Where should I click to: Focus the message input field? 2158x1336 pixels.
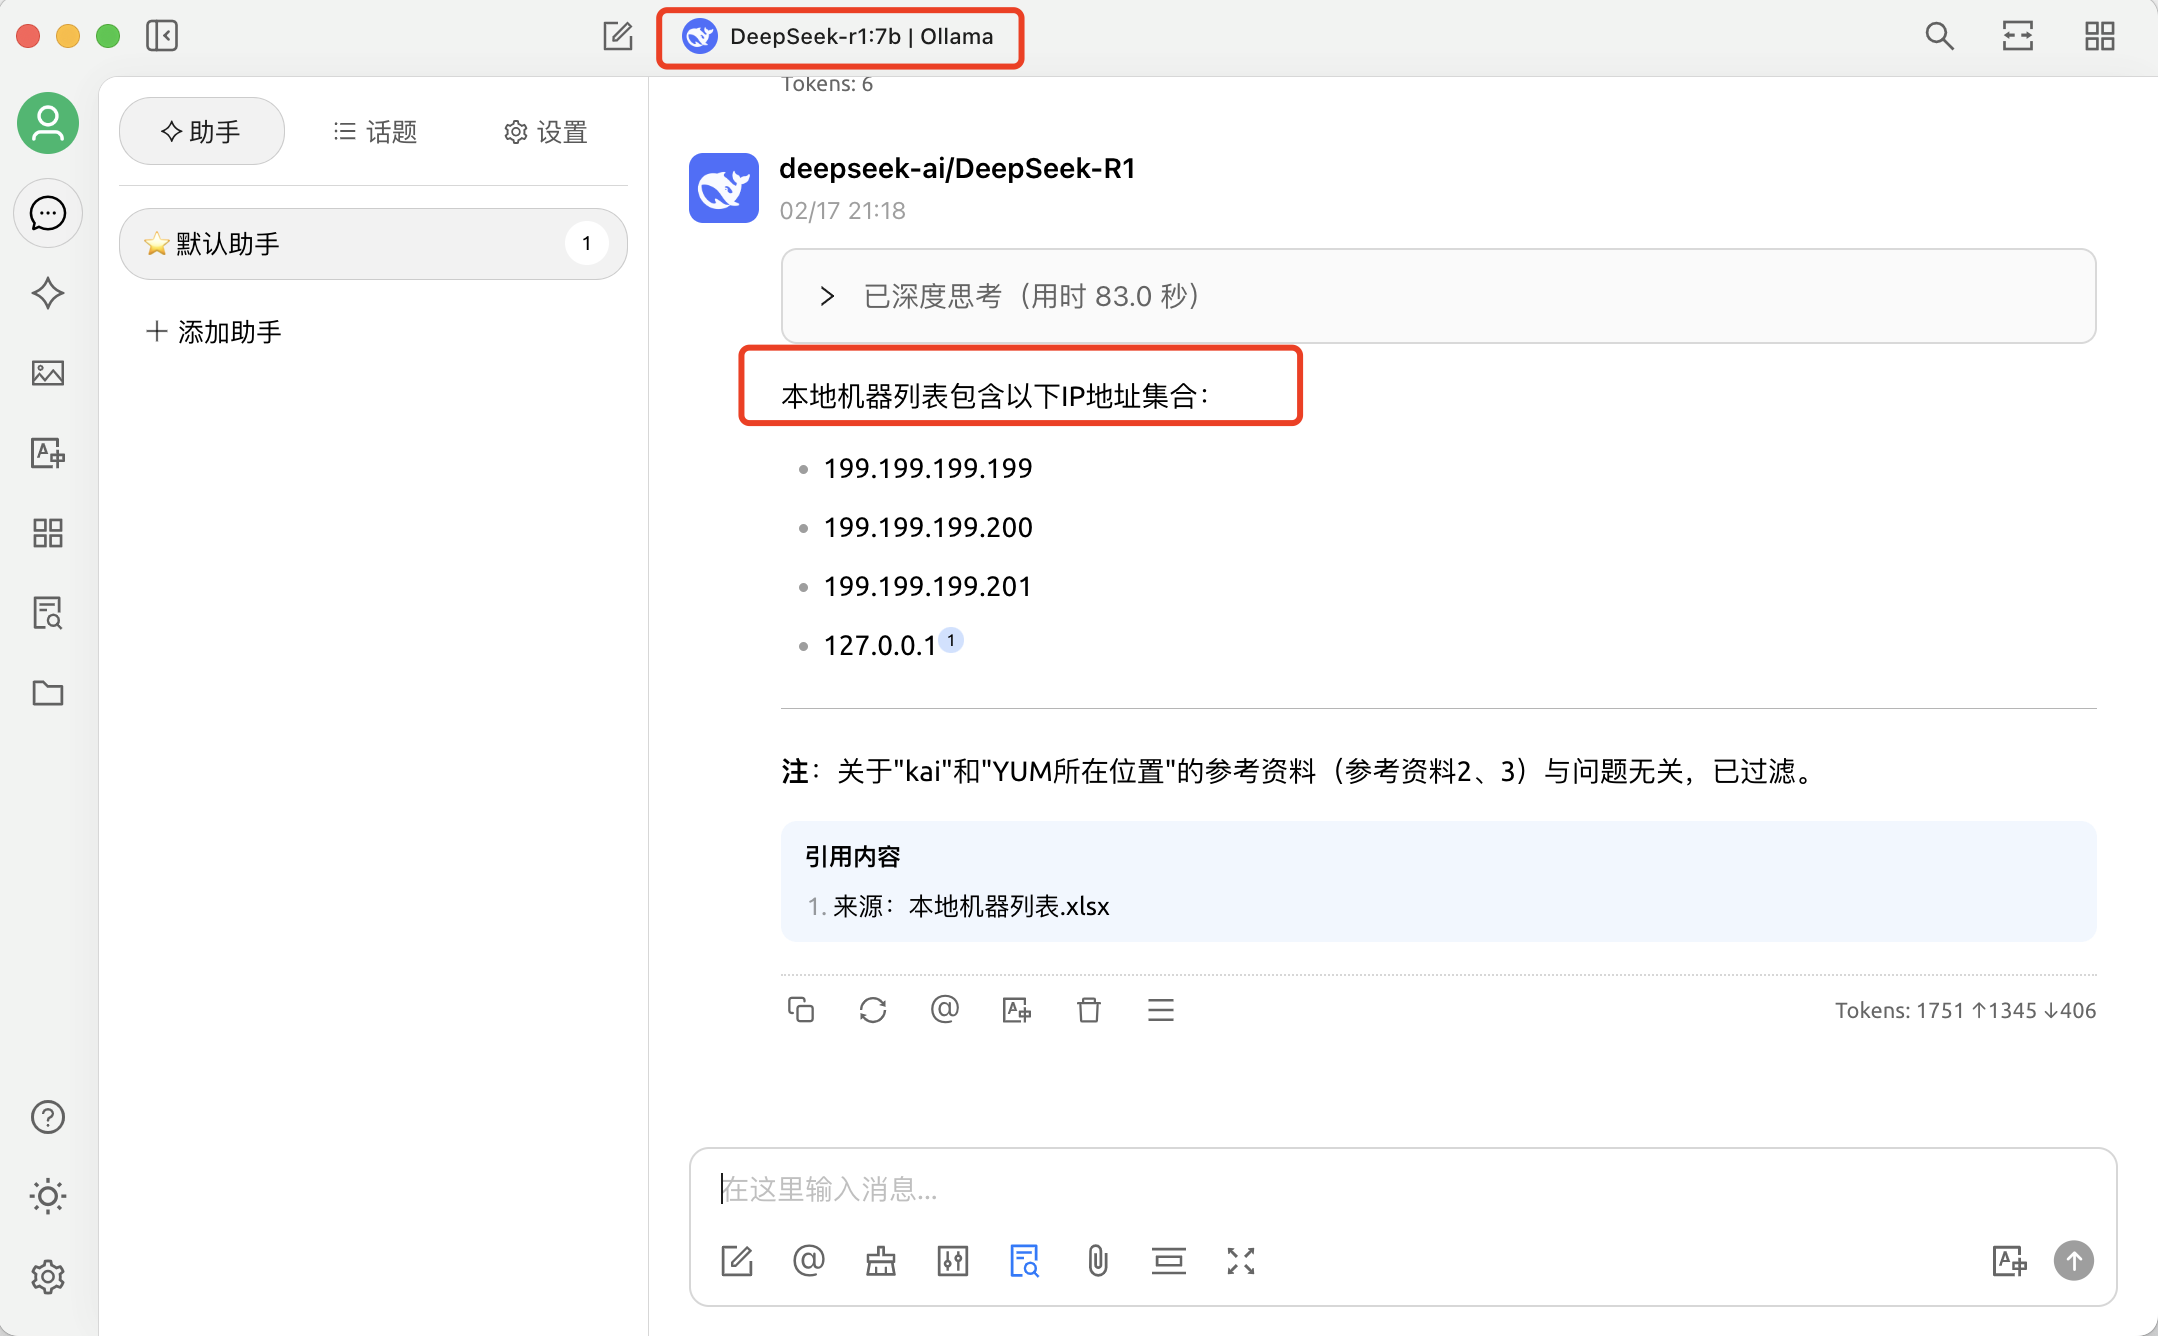pyautogui.click(x=1400, y=1189)
